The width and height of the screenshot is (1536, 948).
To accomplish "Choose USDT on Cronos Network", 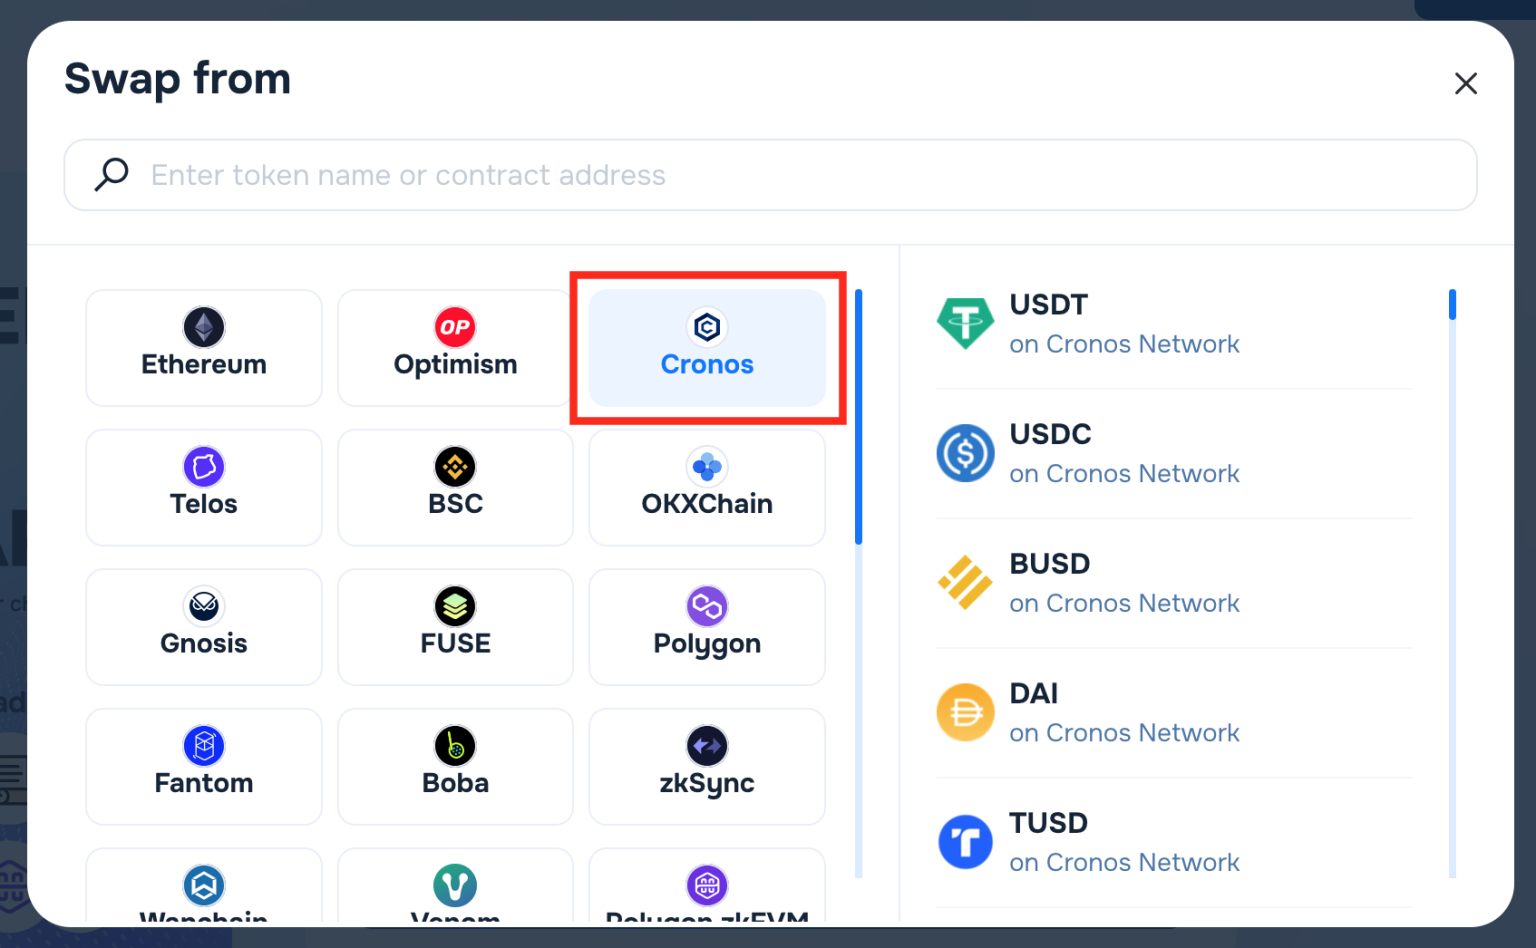I will 1123,322.
